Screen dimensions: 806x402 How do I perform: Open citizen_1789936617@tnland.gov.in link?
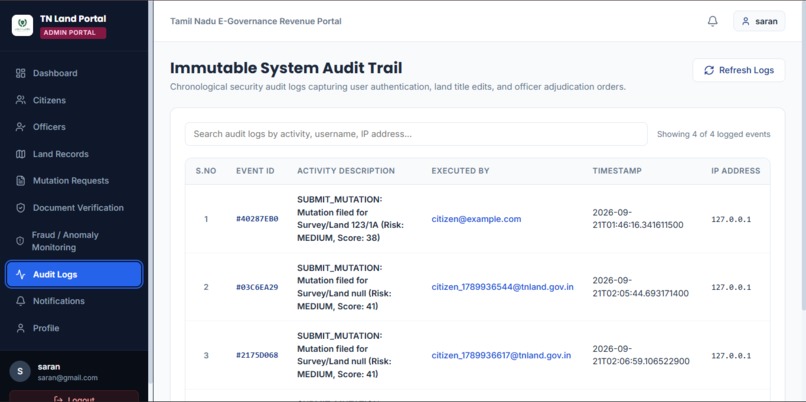(501, 355)
